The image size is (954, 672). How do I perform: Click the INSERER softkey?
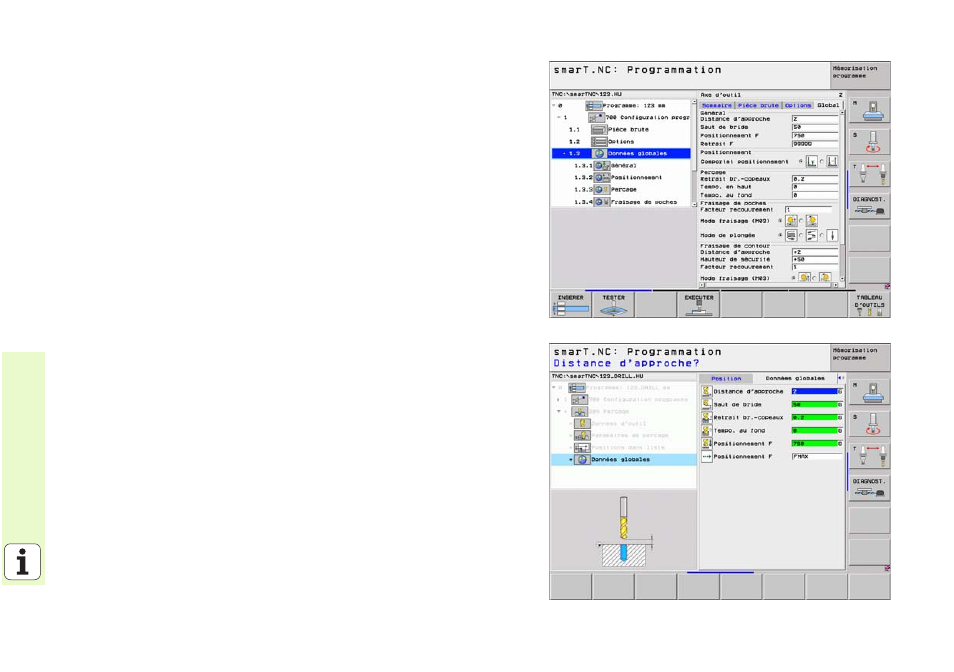pos(571,304)
